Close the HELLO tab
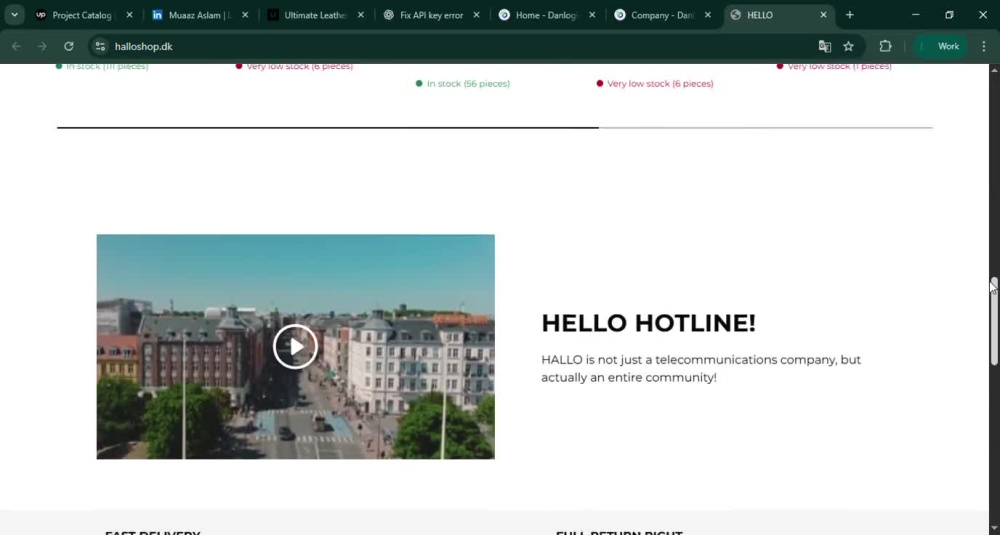Viewport: 1000px width, 535px height. [x=823, y=15]
